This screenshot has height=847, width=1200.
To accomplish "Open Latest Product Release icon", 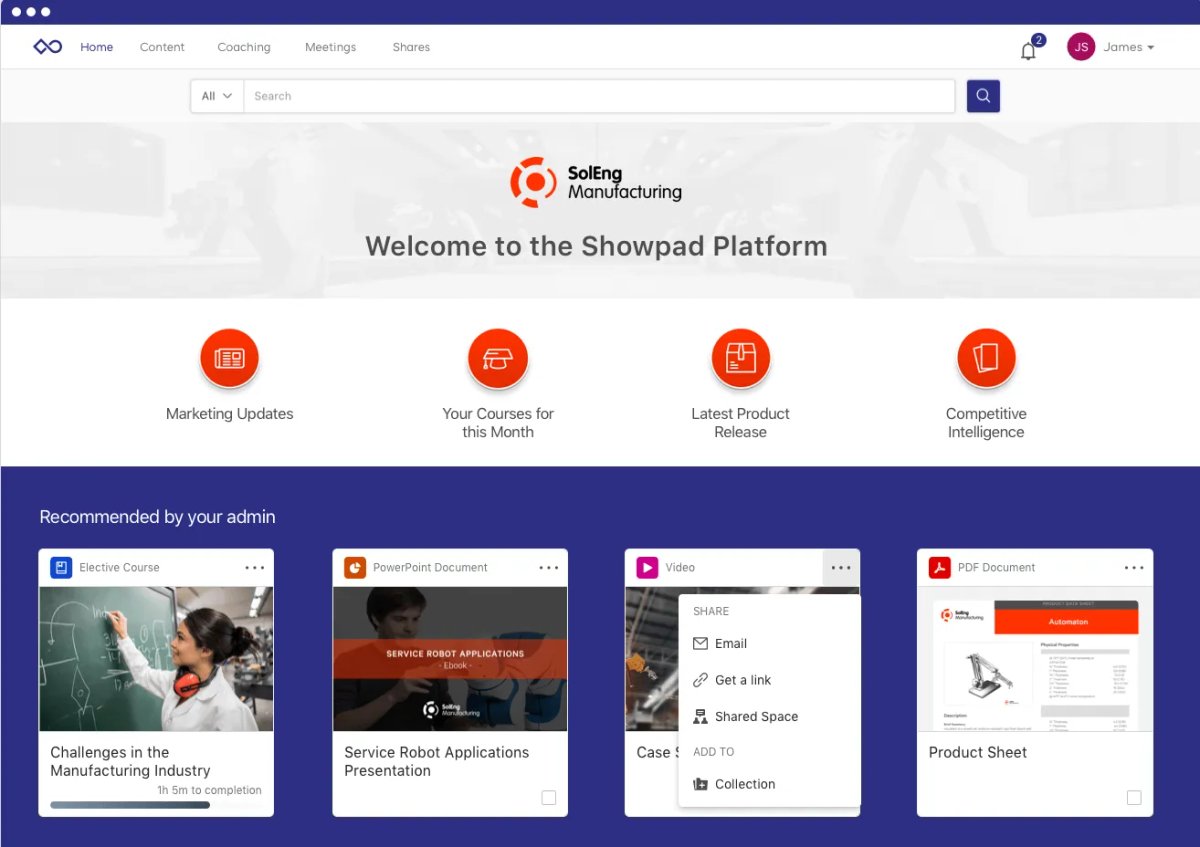I will [740, 358].
